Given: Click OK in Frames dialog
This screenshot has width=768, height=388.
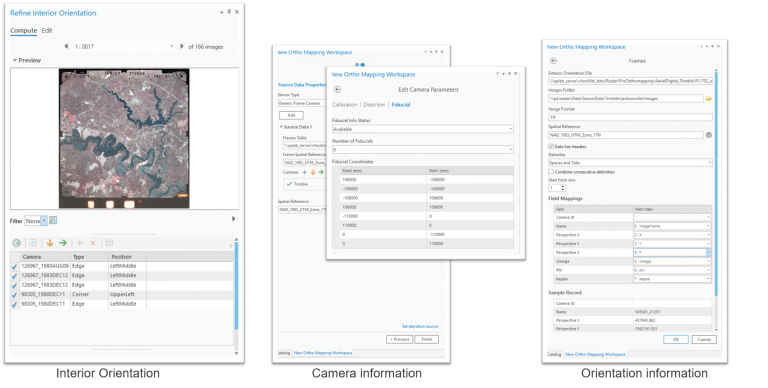Looking at the screenshot, I should click(676, 339).
